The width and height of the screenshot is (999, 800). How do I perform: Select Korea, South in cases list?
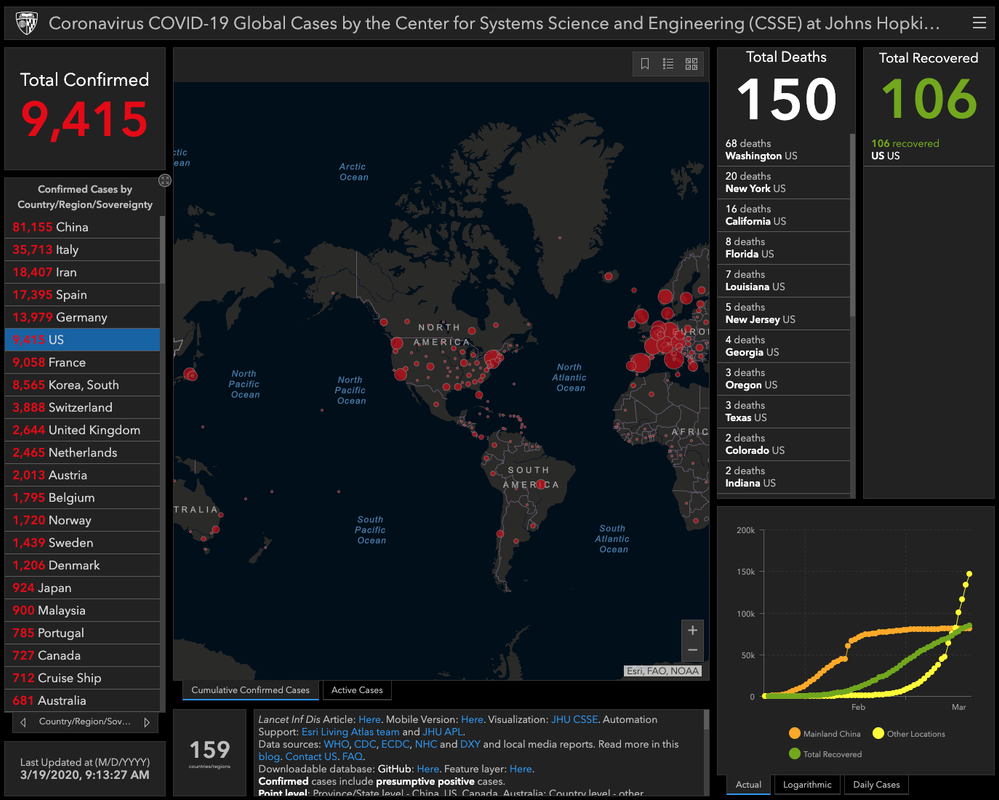point(82,385)
